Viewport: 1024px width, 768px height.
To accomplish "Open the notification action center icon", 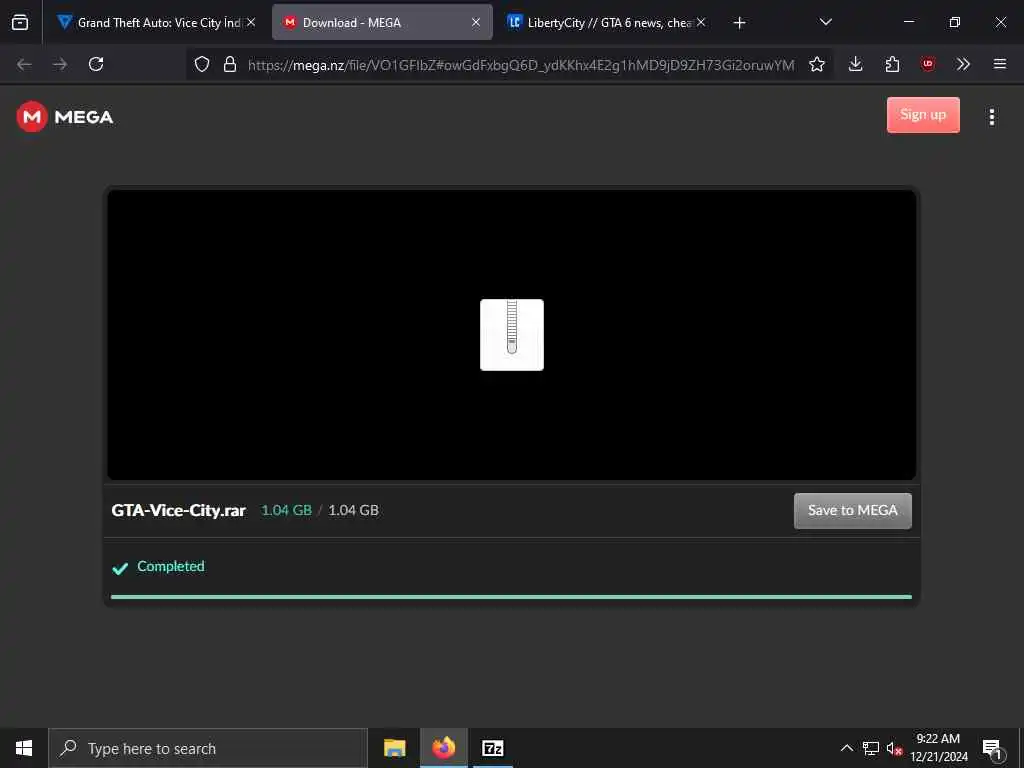I will pyautogui.click(x=992, y=748).
